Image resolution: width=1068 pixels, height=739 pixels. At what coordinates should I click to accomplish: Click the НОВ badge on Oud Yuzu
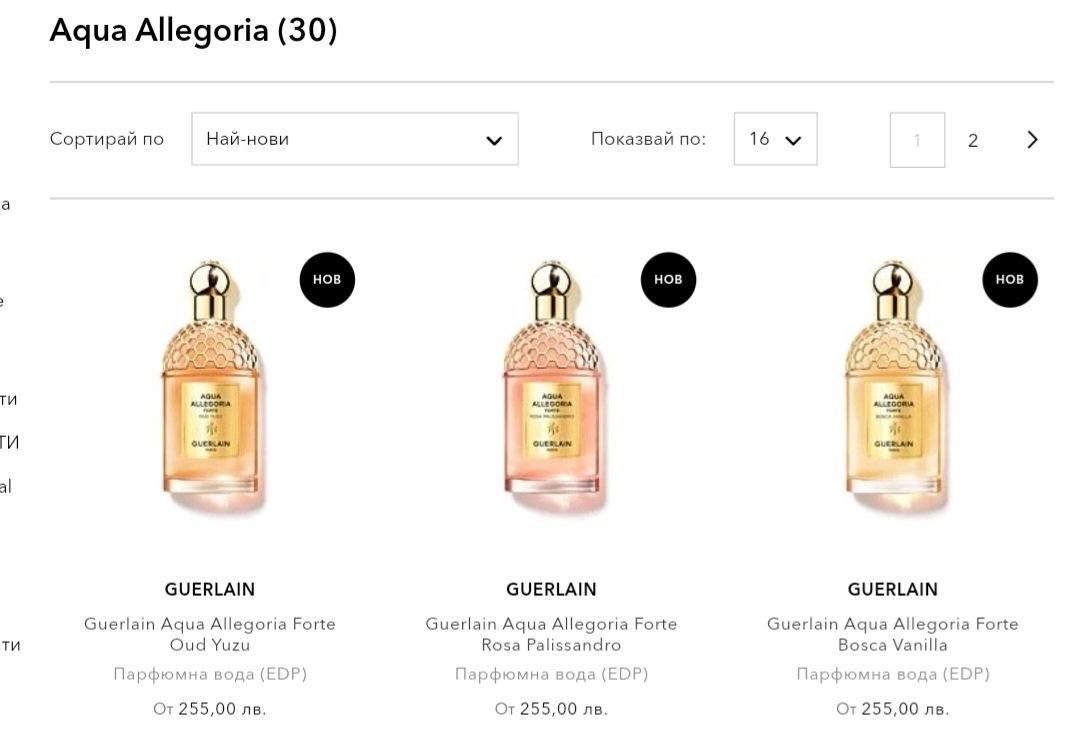click(x=327, y=280)
